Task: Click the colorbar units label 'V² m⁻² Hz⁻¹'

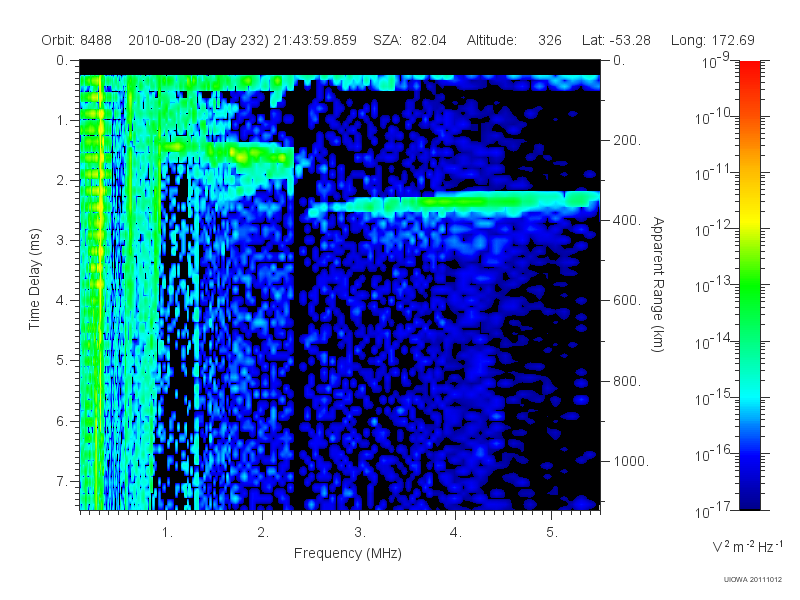Action: (x=747, y=545)
